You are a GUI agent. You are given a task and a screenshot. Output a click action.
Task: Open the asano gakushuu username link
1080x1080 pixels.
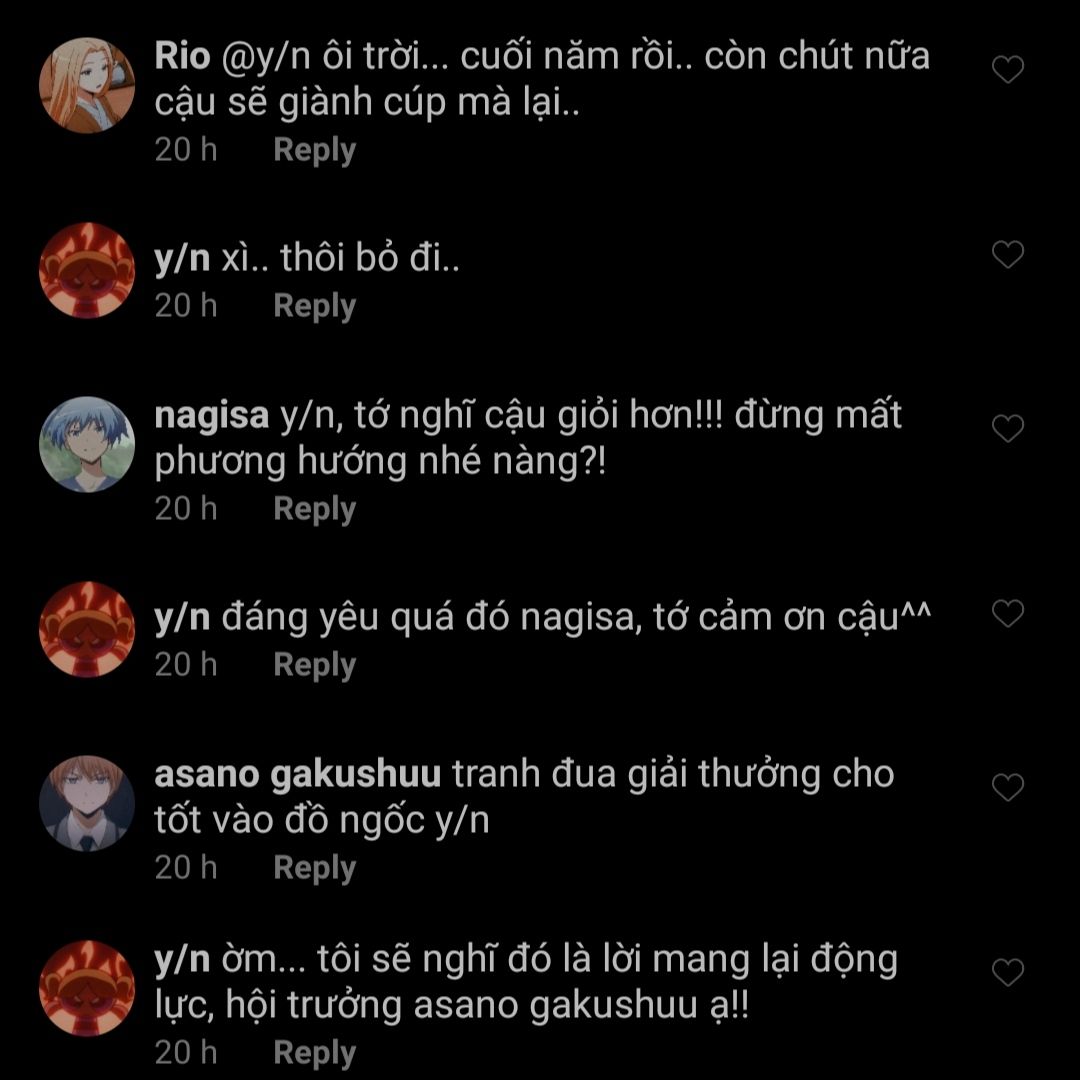(x=298, y=774)
